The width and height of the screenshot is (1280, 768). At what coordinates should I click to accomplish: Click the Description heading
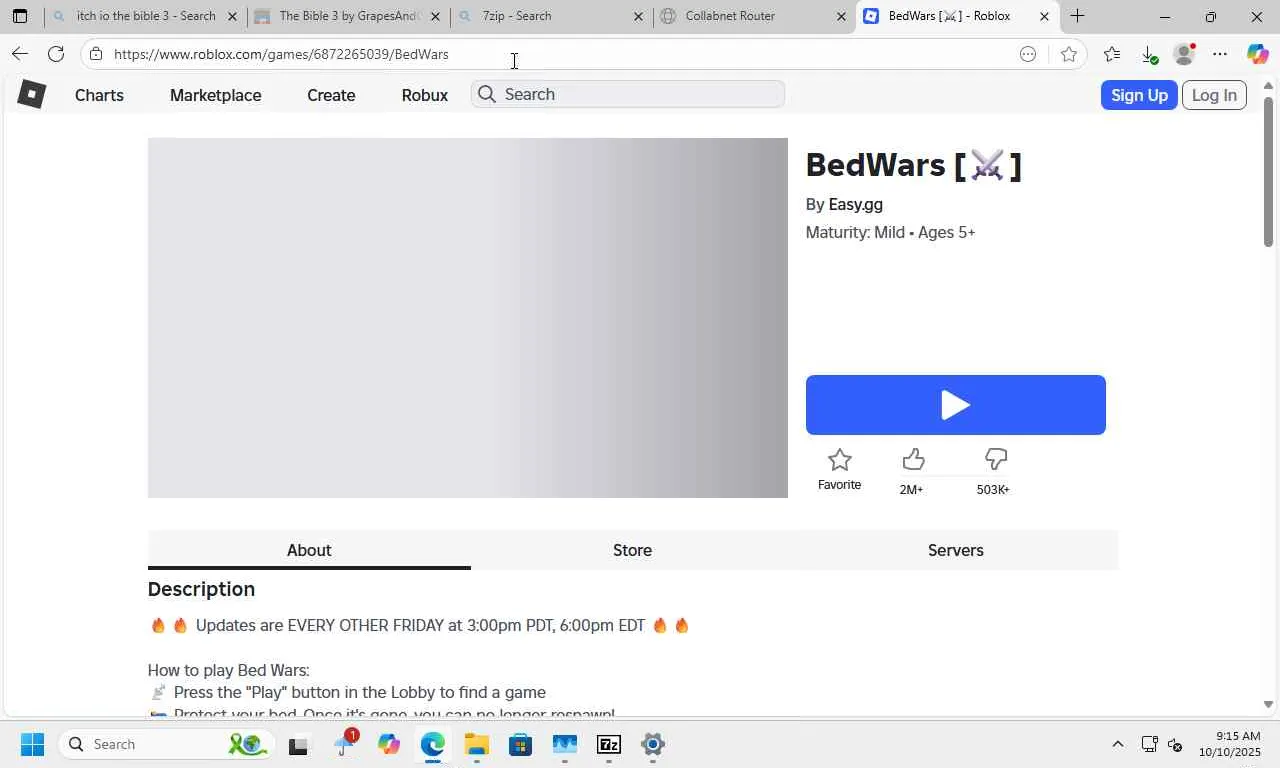coord(201,589)
